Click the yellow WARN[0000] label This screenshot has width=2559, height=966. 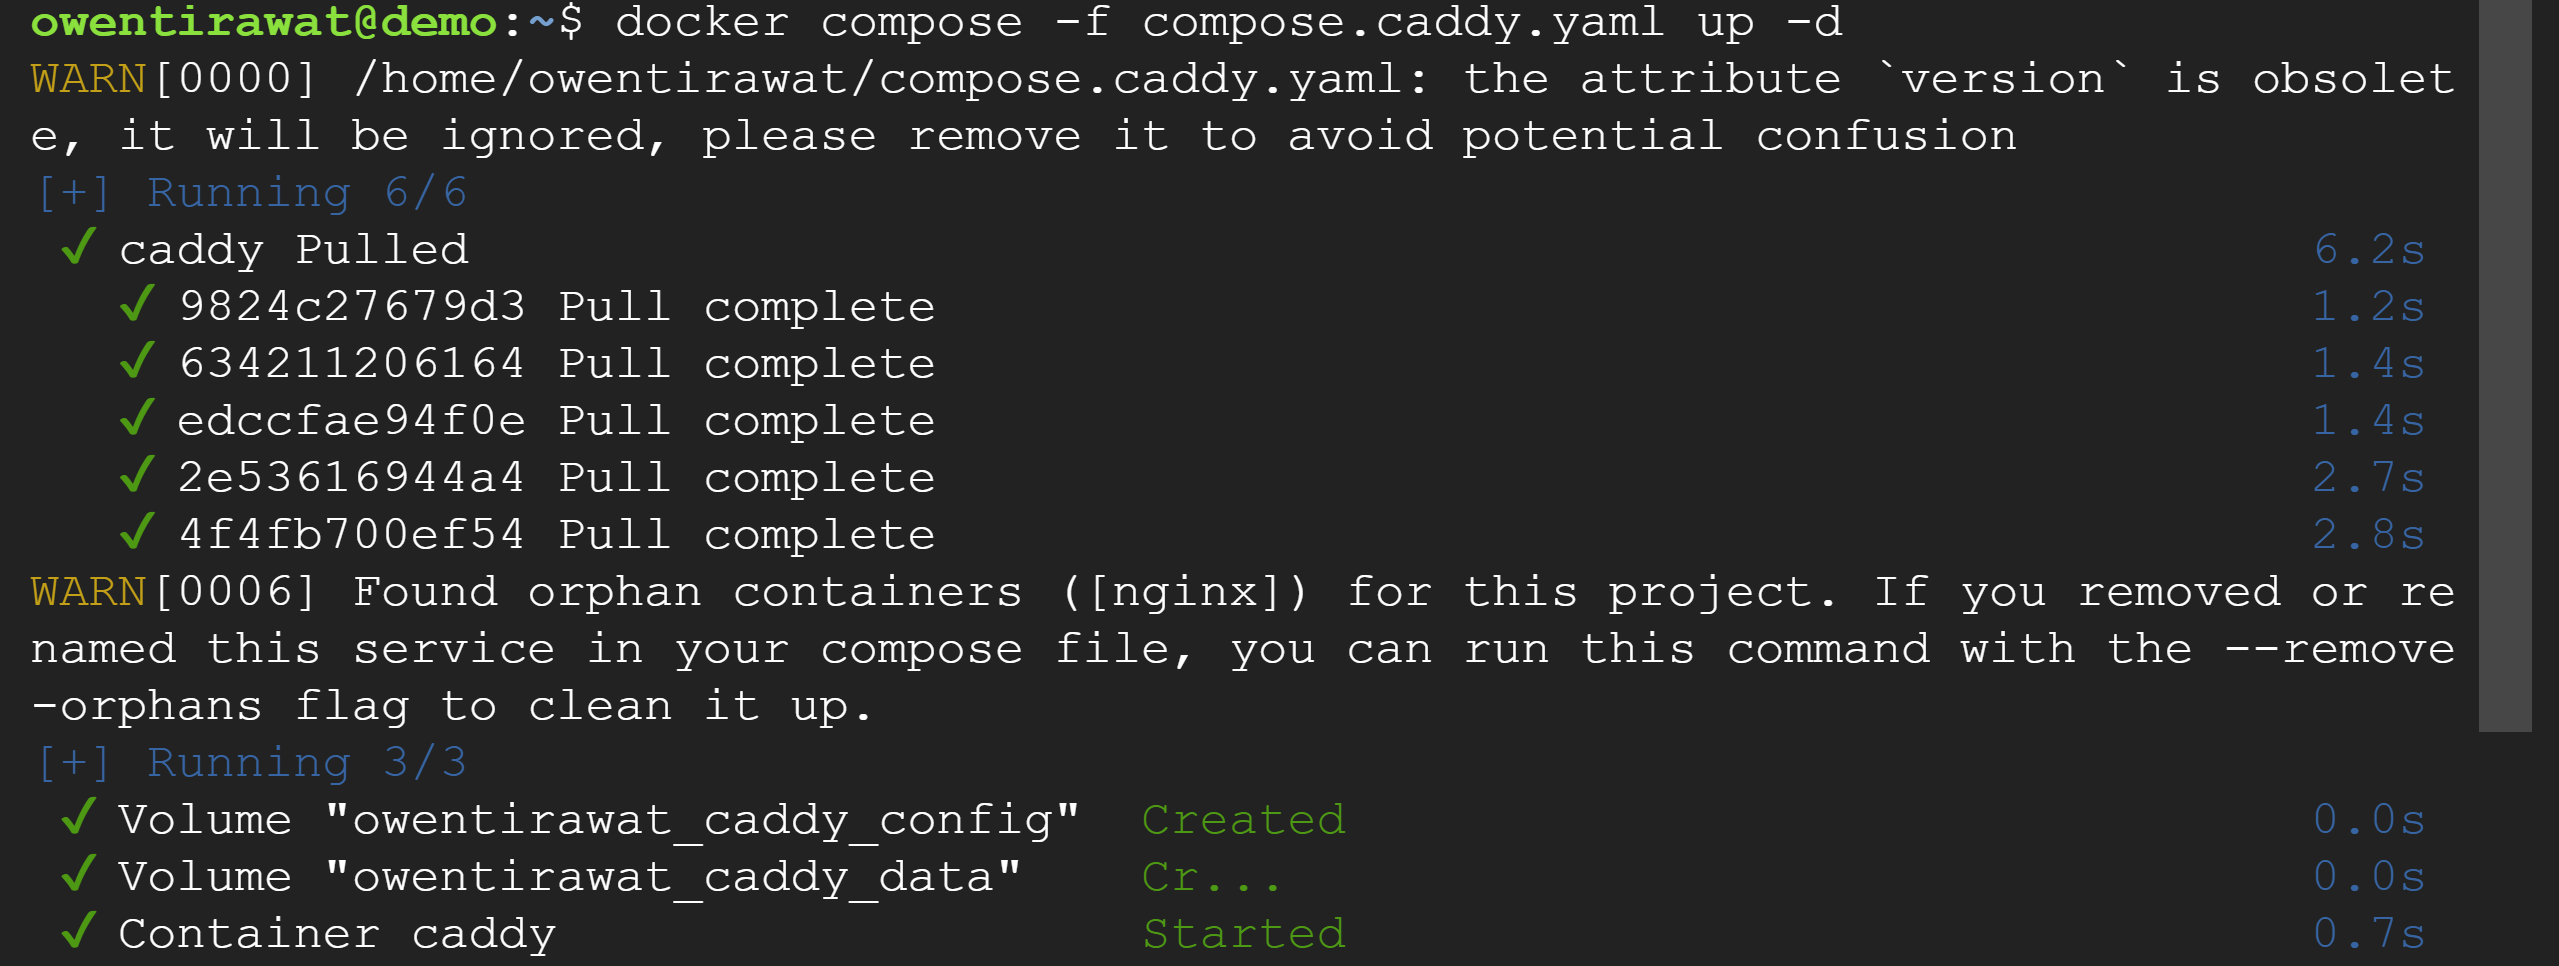coord(90,79)
